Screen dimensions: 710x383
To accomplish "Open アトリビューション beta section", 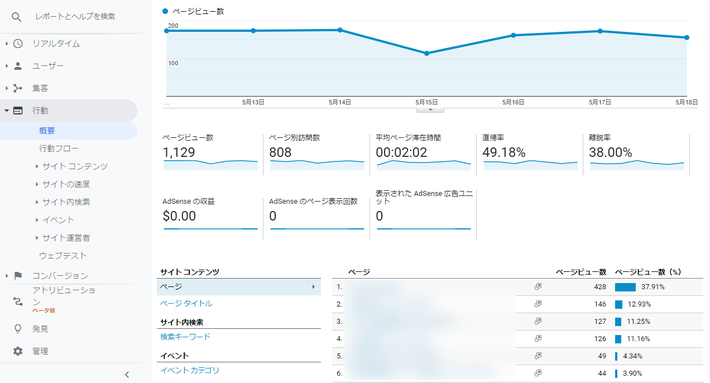I will (x=63, y=299).
